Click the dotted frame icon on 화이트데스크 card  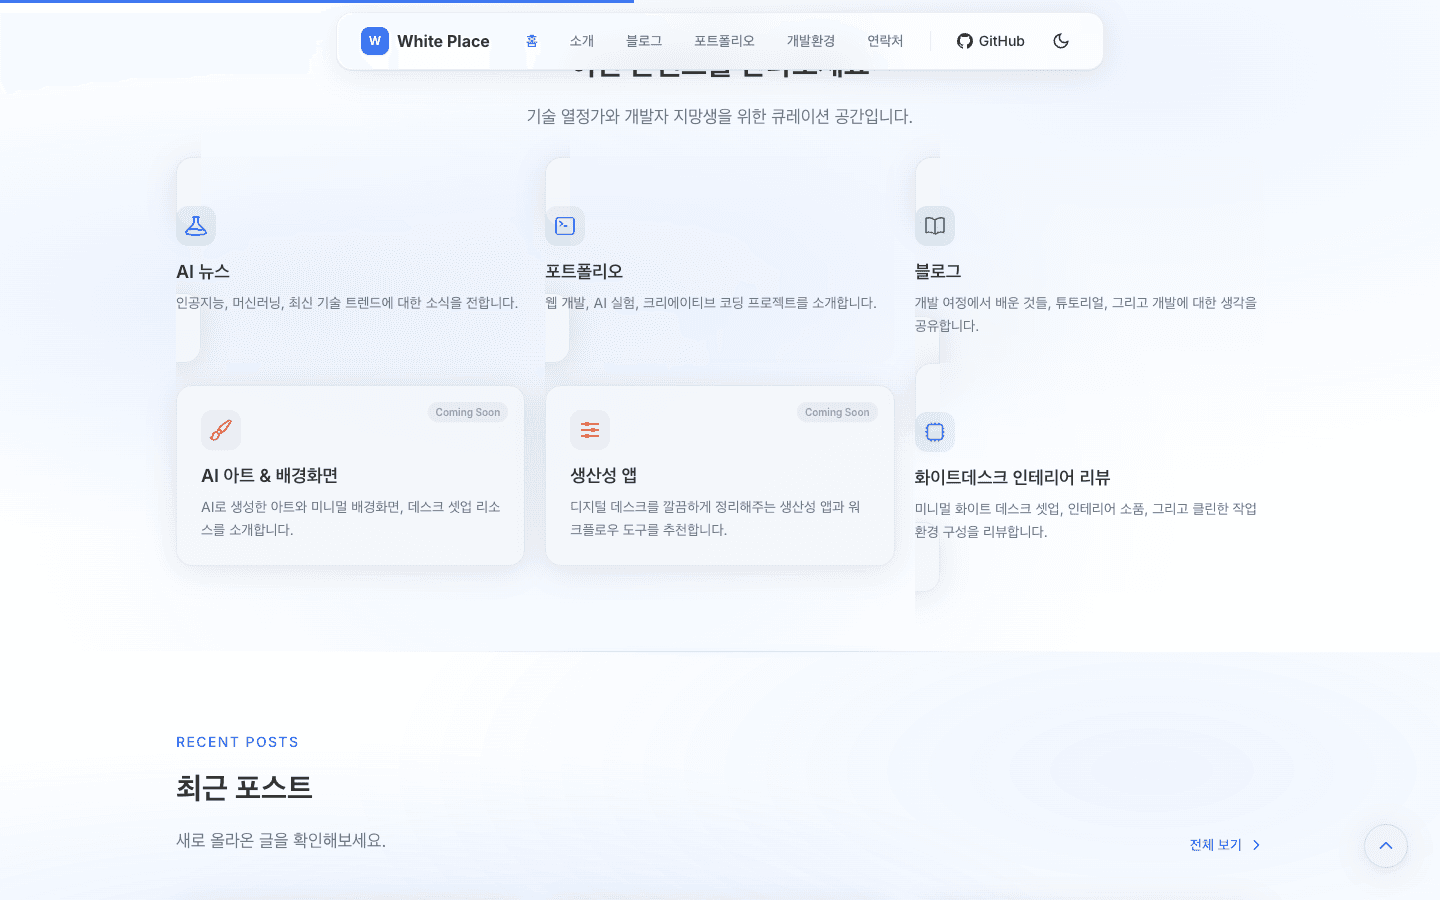(935, 432)
